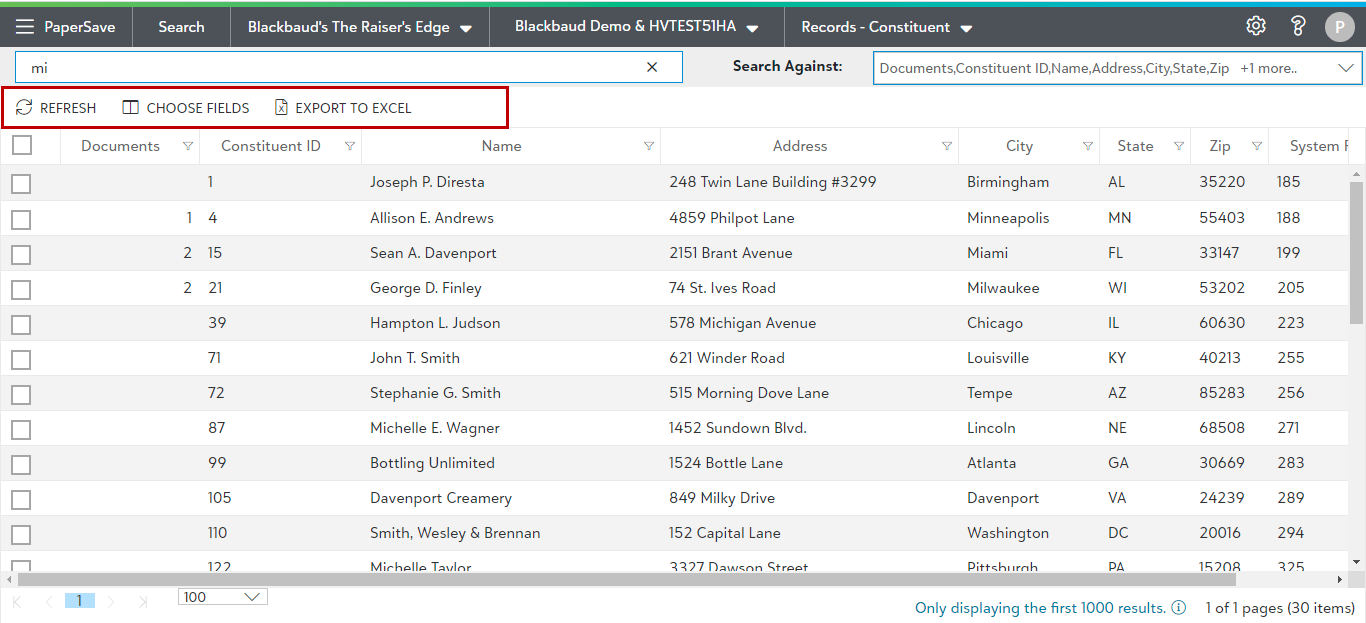The width and height of the screenshot is (1366, 623).
Task: Click the Constituent ID column filter icon
Action: pos(349,146)
